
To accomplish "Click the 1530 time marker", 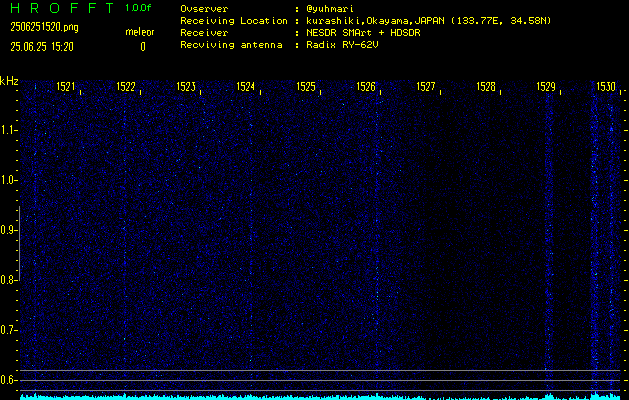I will pyautogui.click(x=606, y=87).
